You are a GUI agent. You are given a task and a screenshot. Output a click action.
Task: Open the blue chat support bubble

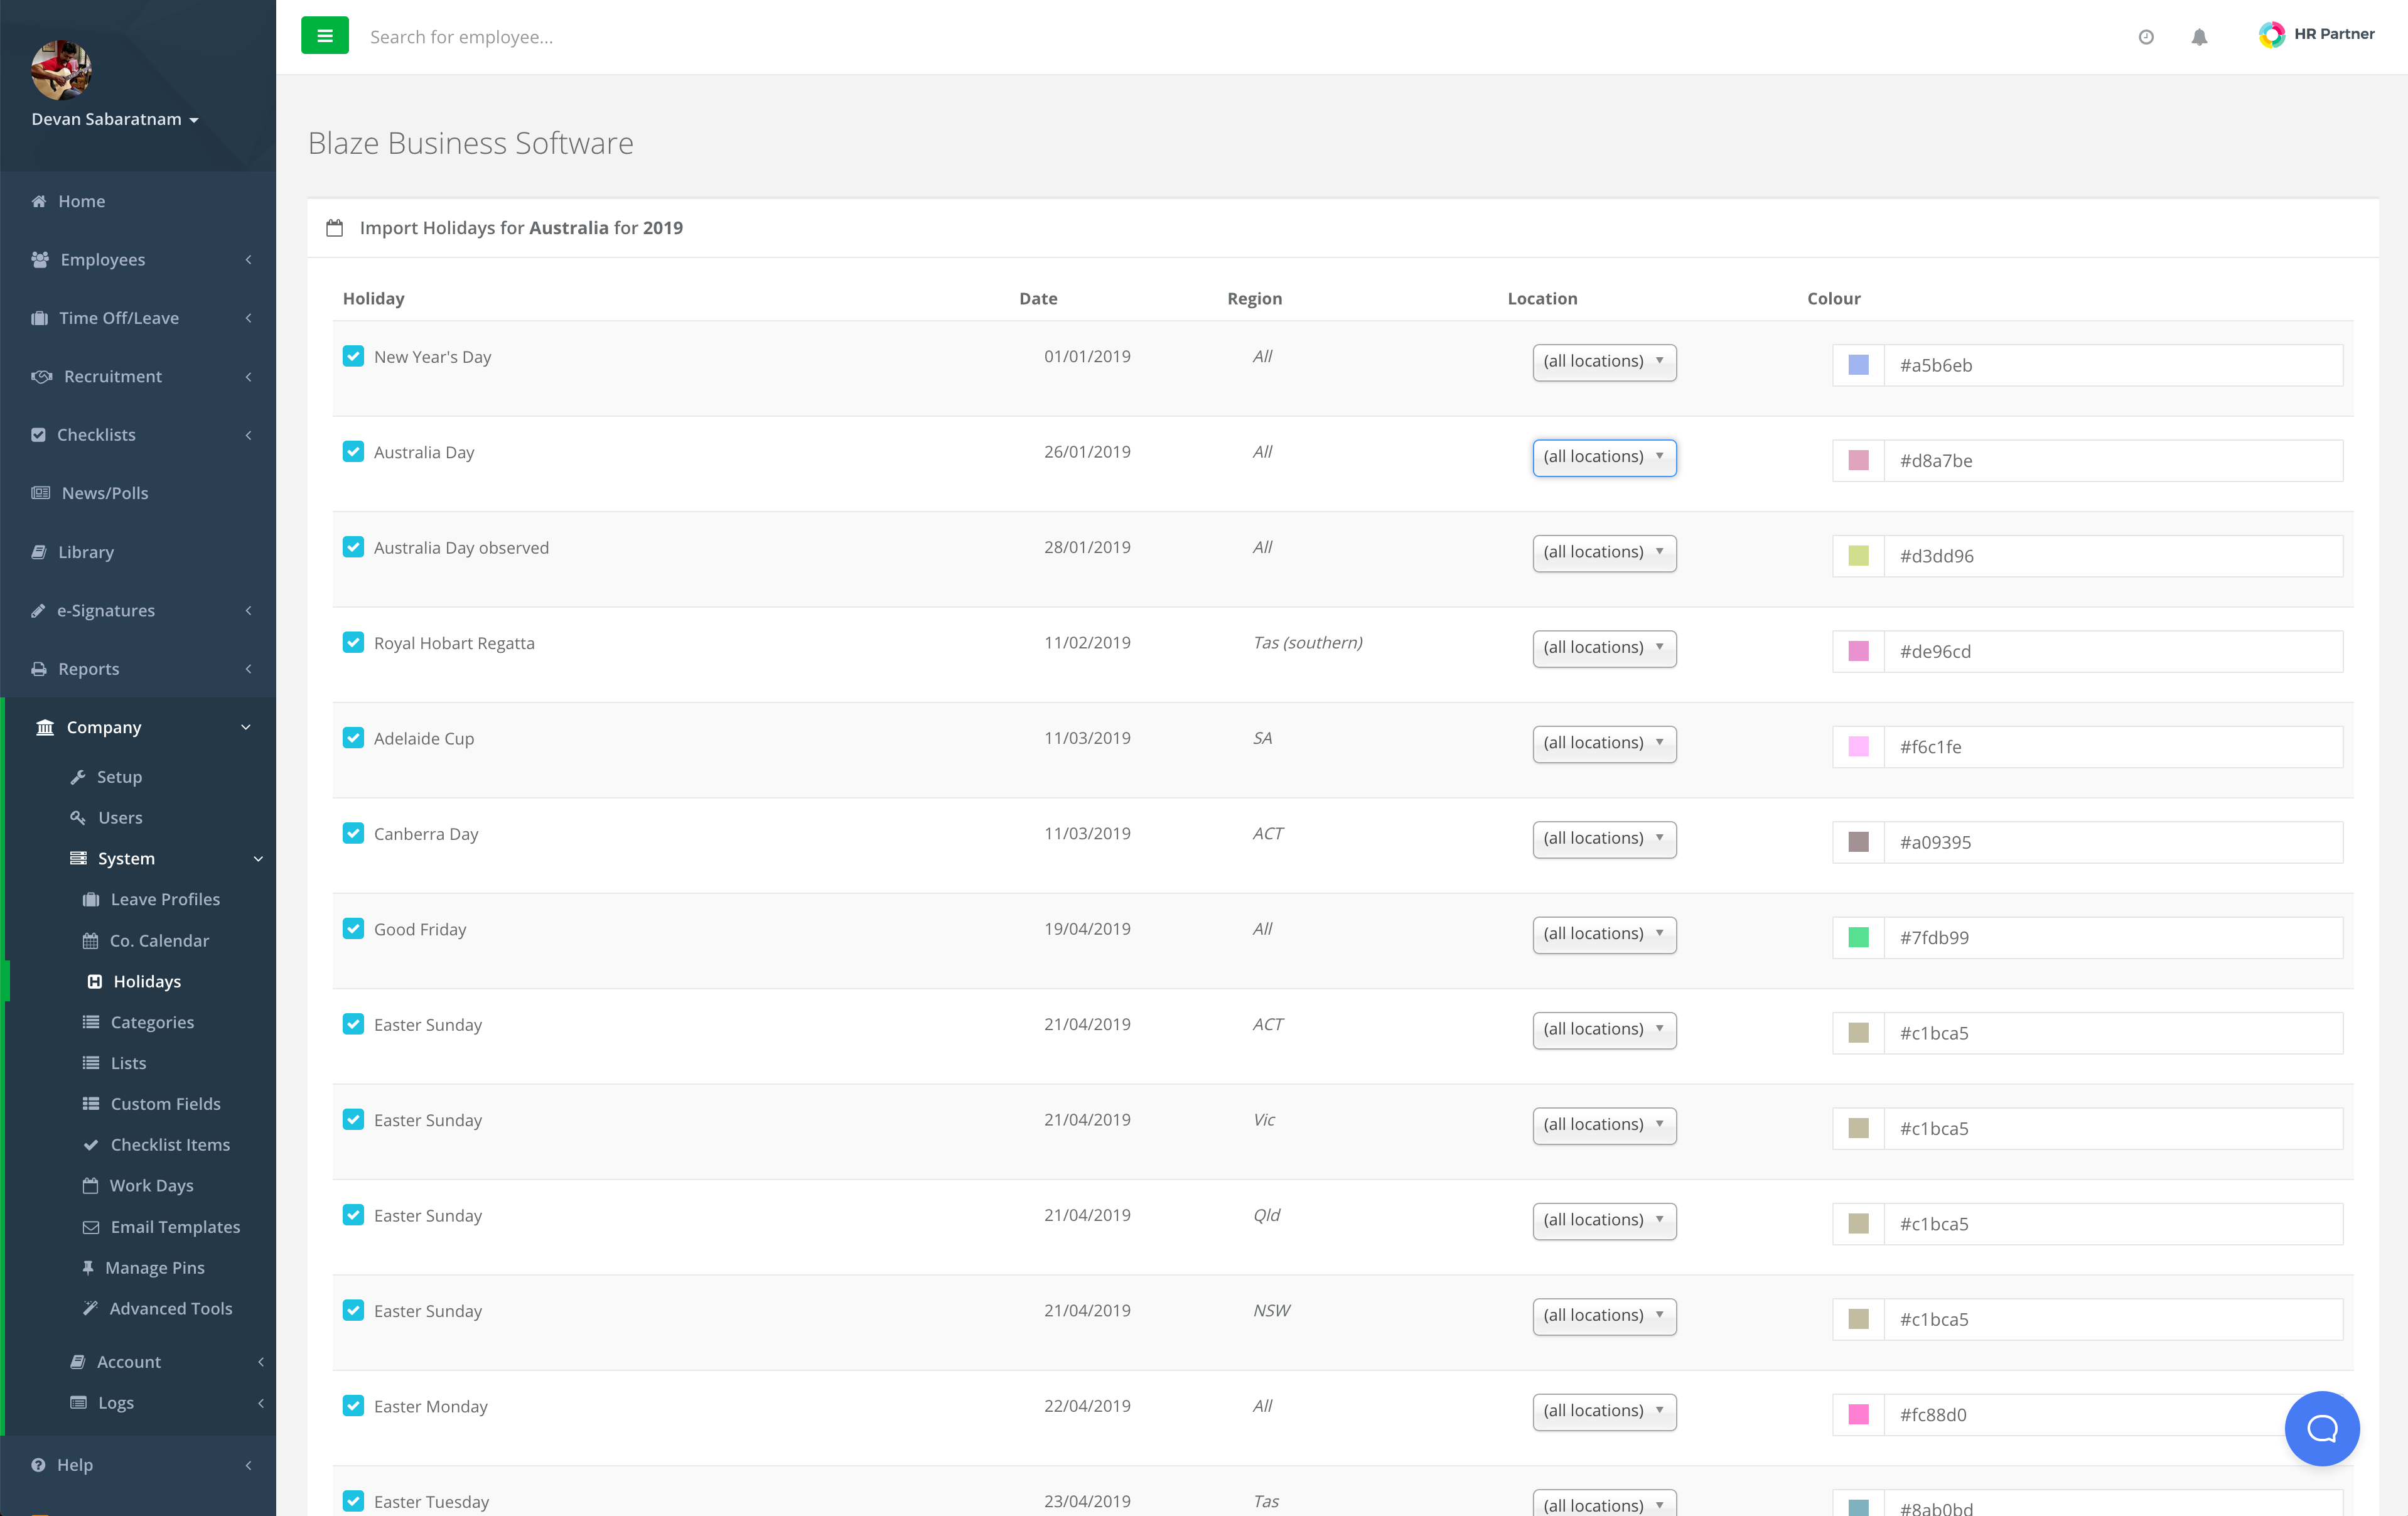pos(2321,1429)
